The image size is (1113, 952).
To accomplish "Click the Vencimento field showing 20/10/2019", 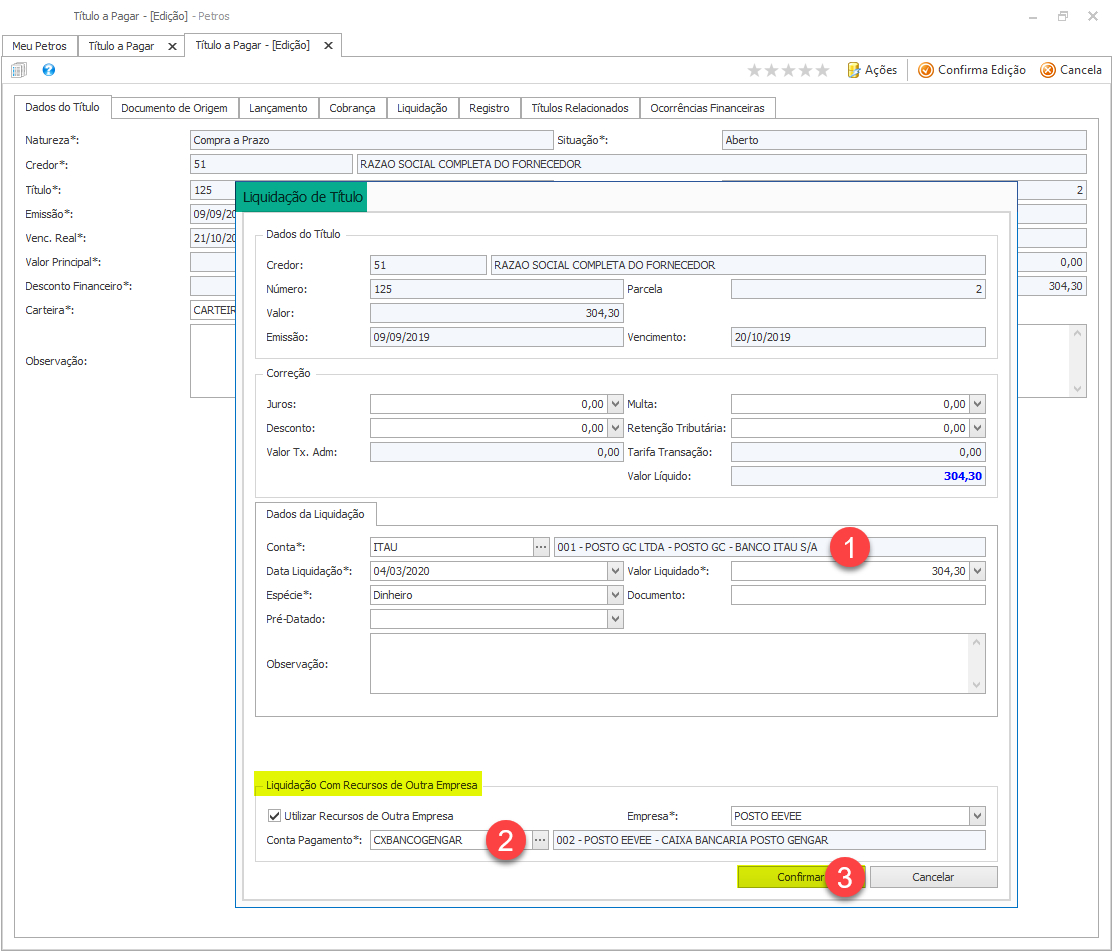I will click(858, 337).
